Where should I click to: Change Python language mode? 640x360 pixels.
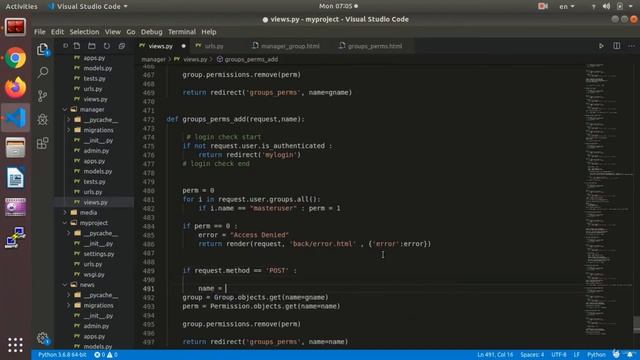[x=596, y=355]
